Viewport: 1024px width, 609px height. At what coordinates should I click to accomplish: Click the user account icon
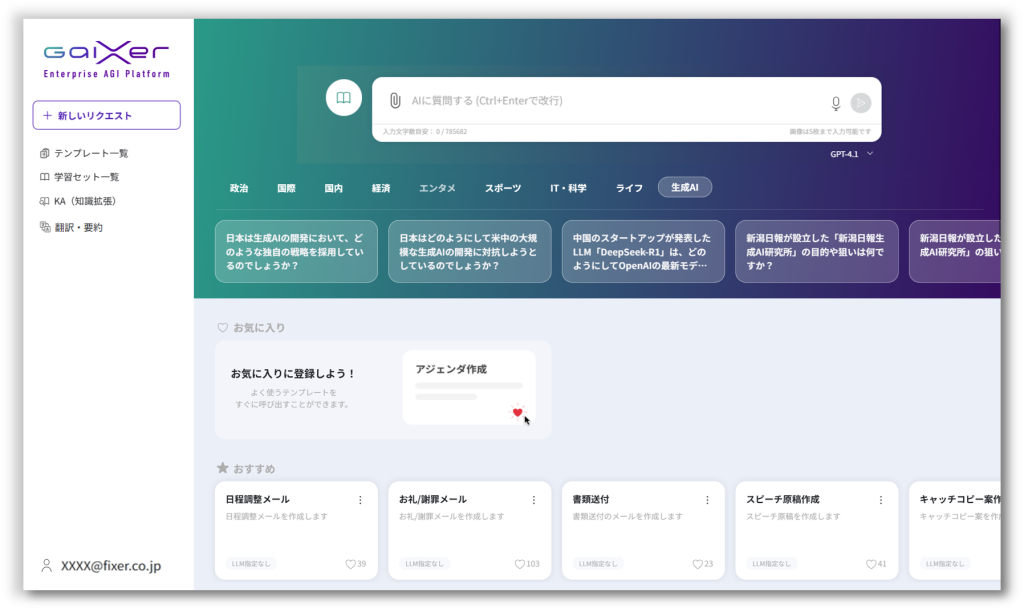tap(46, 566)
